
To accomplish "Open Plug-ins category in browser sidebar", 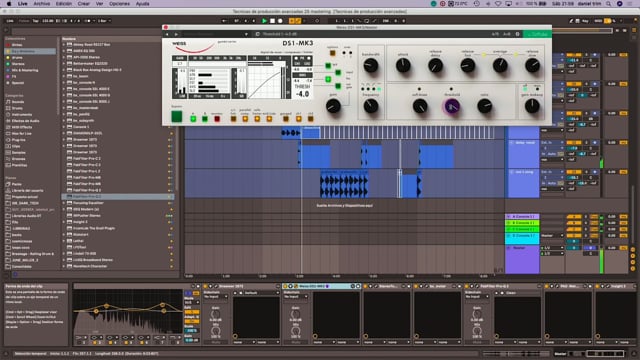I will coord(18,140).
